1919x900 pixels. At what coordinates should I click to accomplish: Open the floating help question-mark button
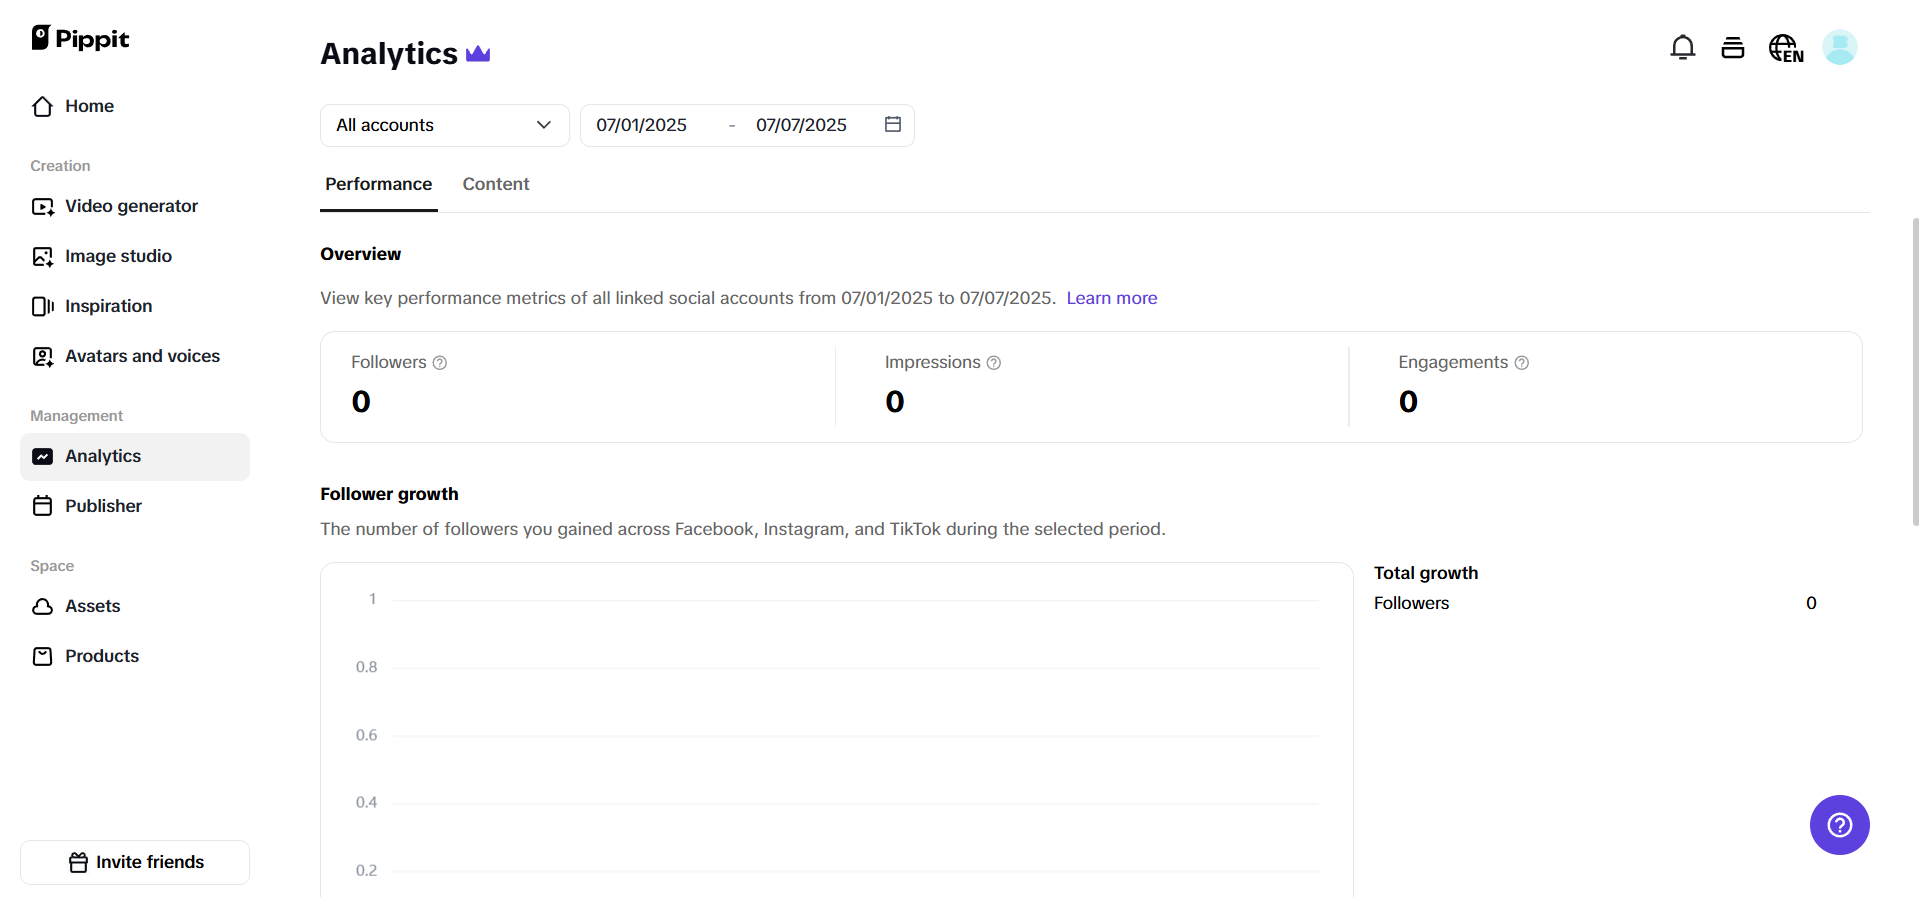click(1839, 825)
